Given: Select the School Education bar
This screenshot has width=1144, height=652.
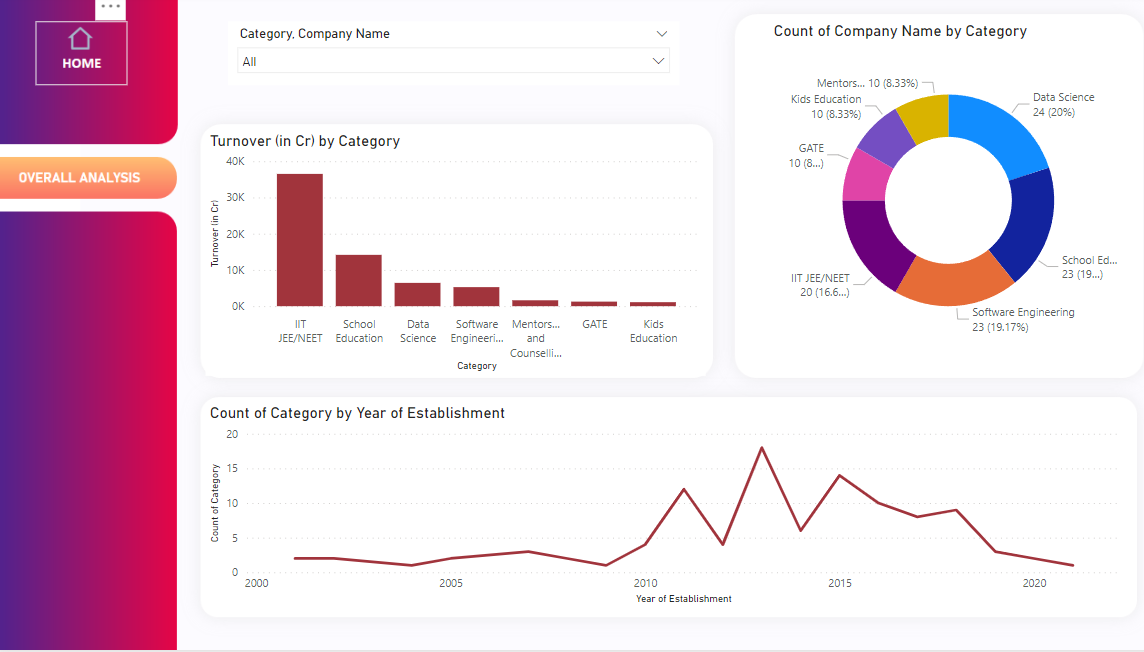Looking at the screenshot, I should [x=358, y=279].
